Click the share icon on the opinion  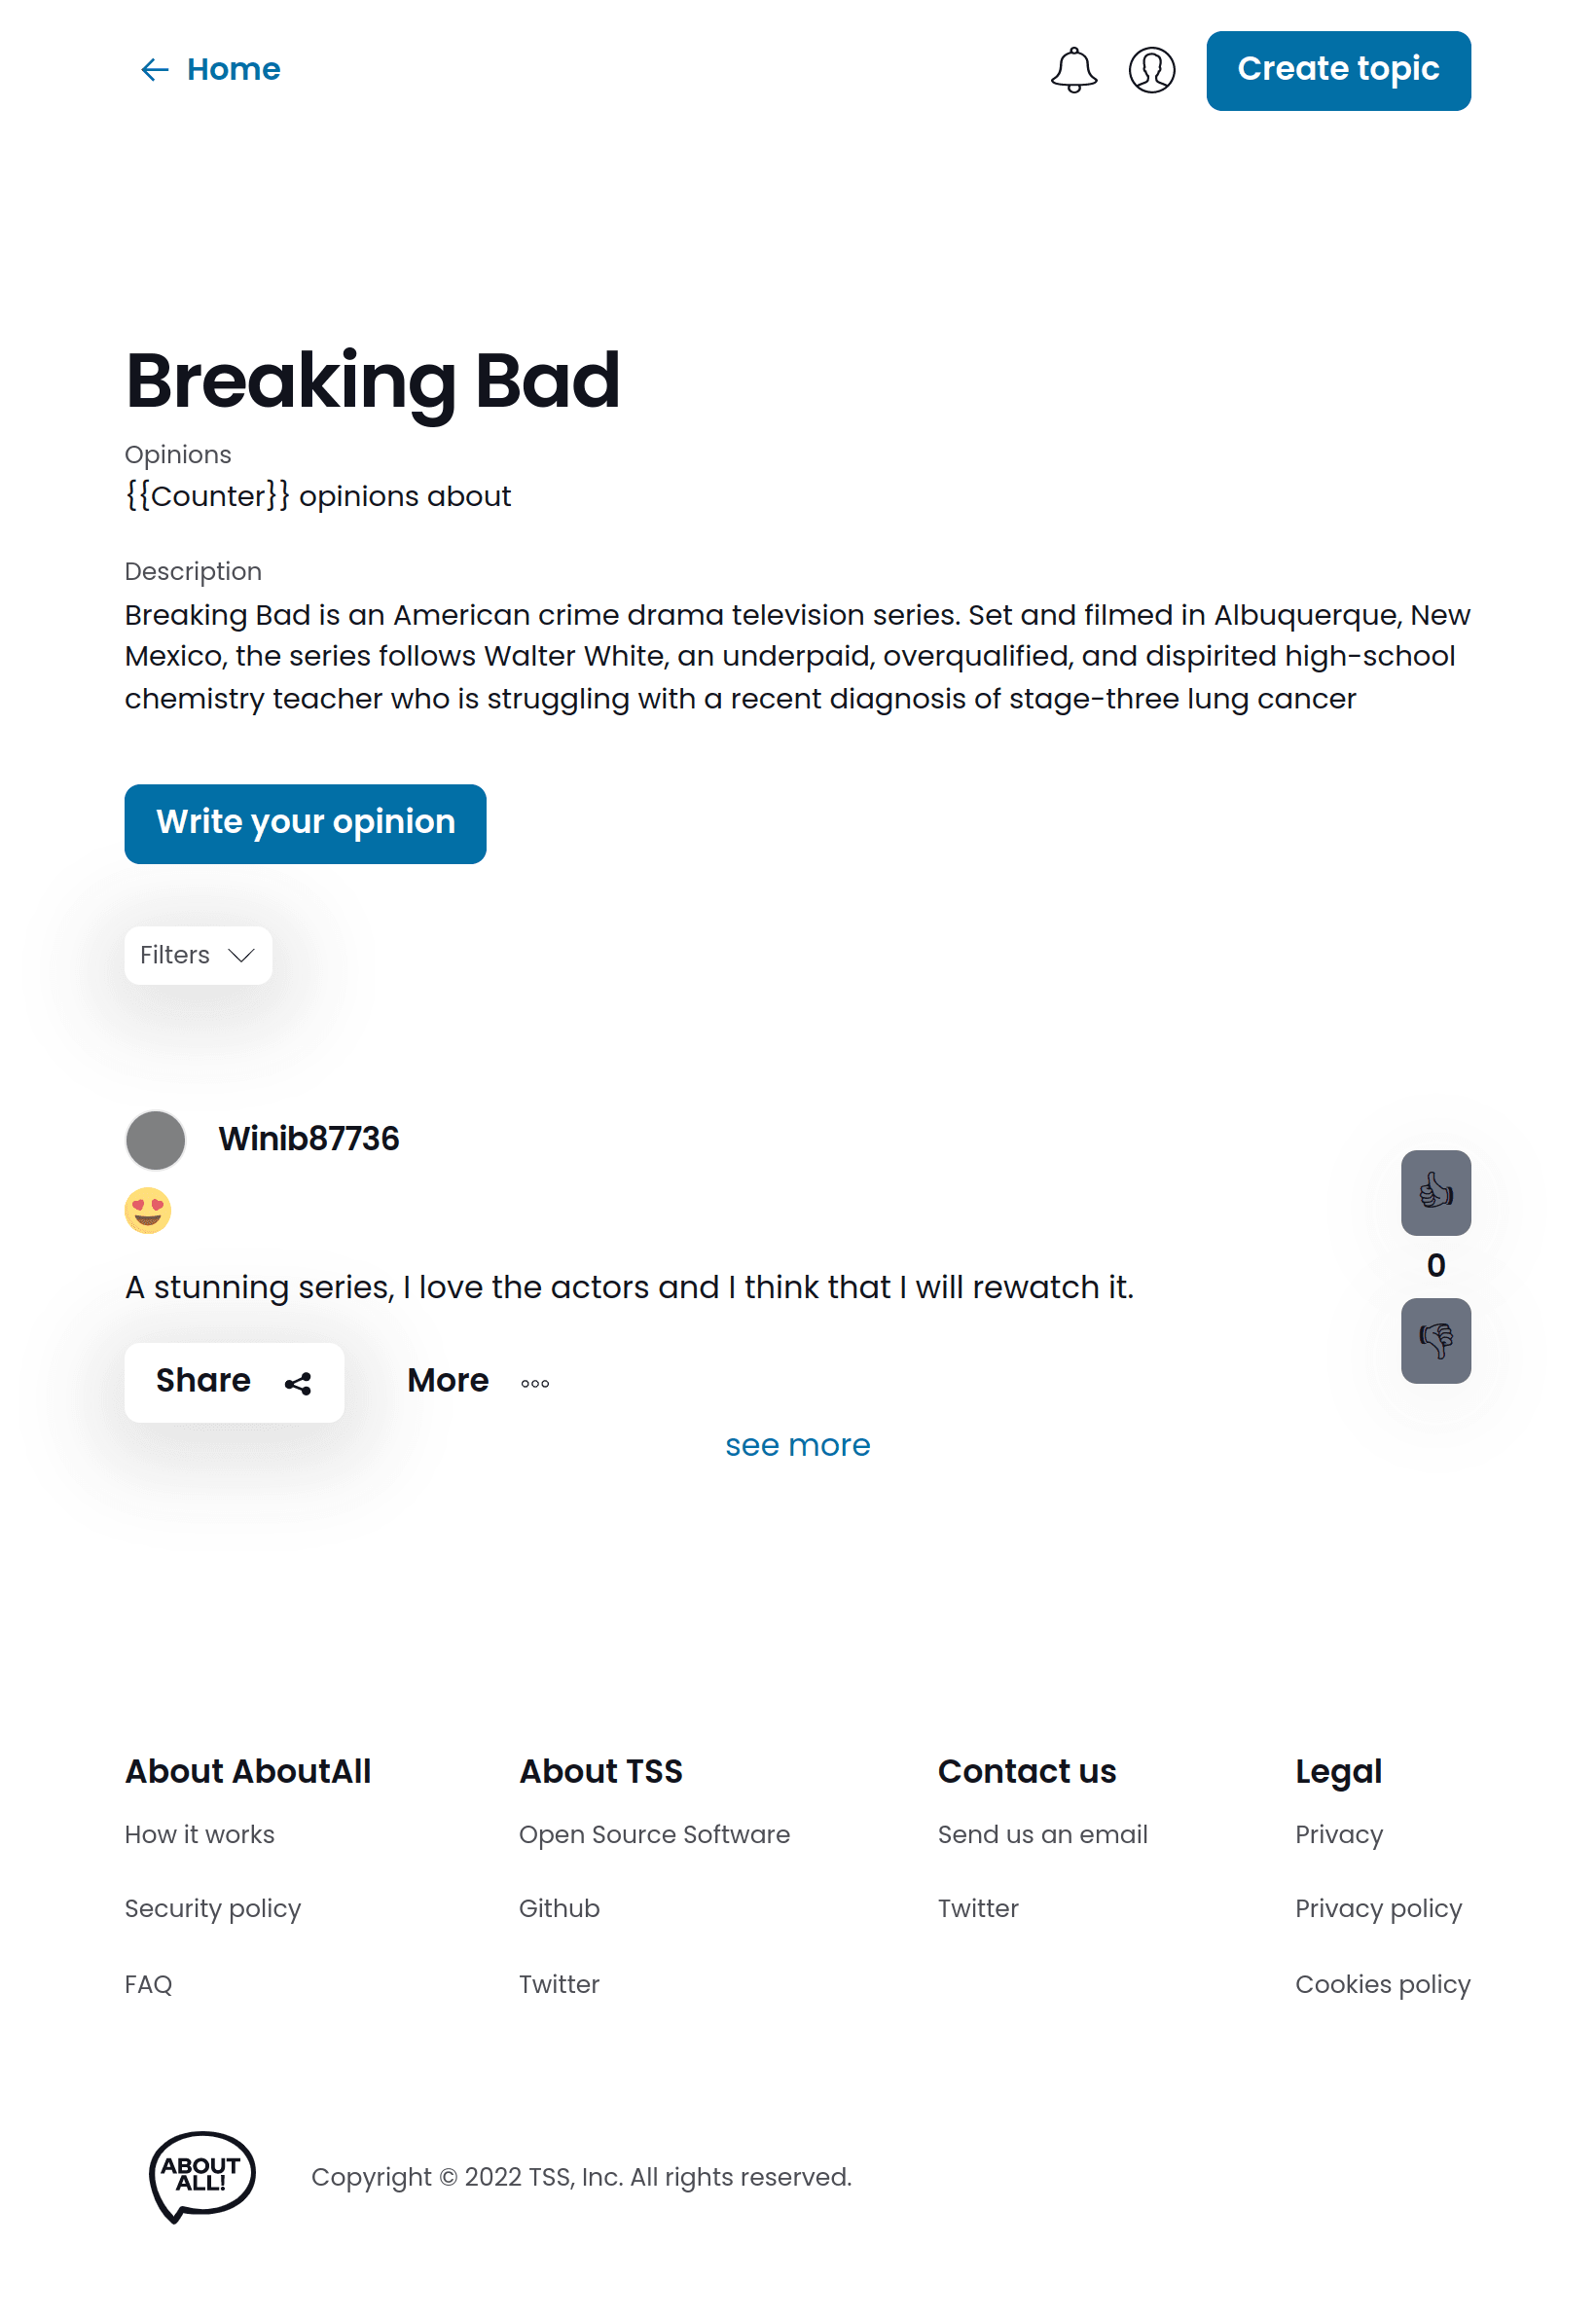click(x=298, y=1383)
